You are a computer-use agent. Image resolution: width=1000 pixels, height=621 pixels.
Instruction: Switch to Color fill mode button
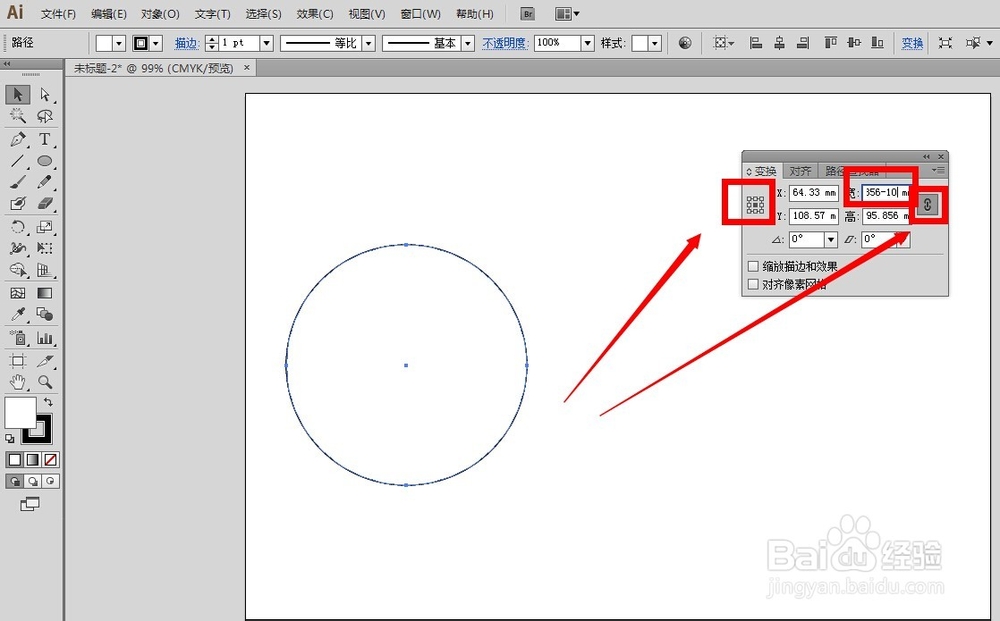coord(15,460)
